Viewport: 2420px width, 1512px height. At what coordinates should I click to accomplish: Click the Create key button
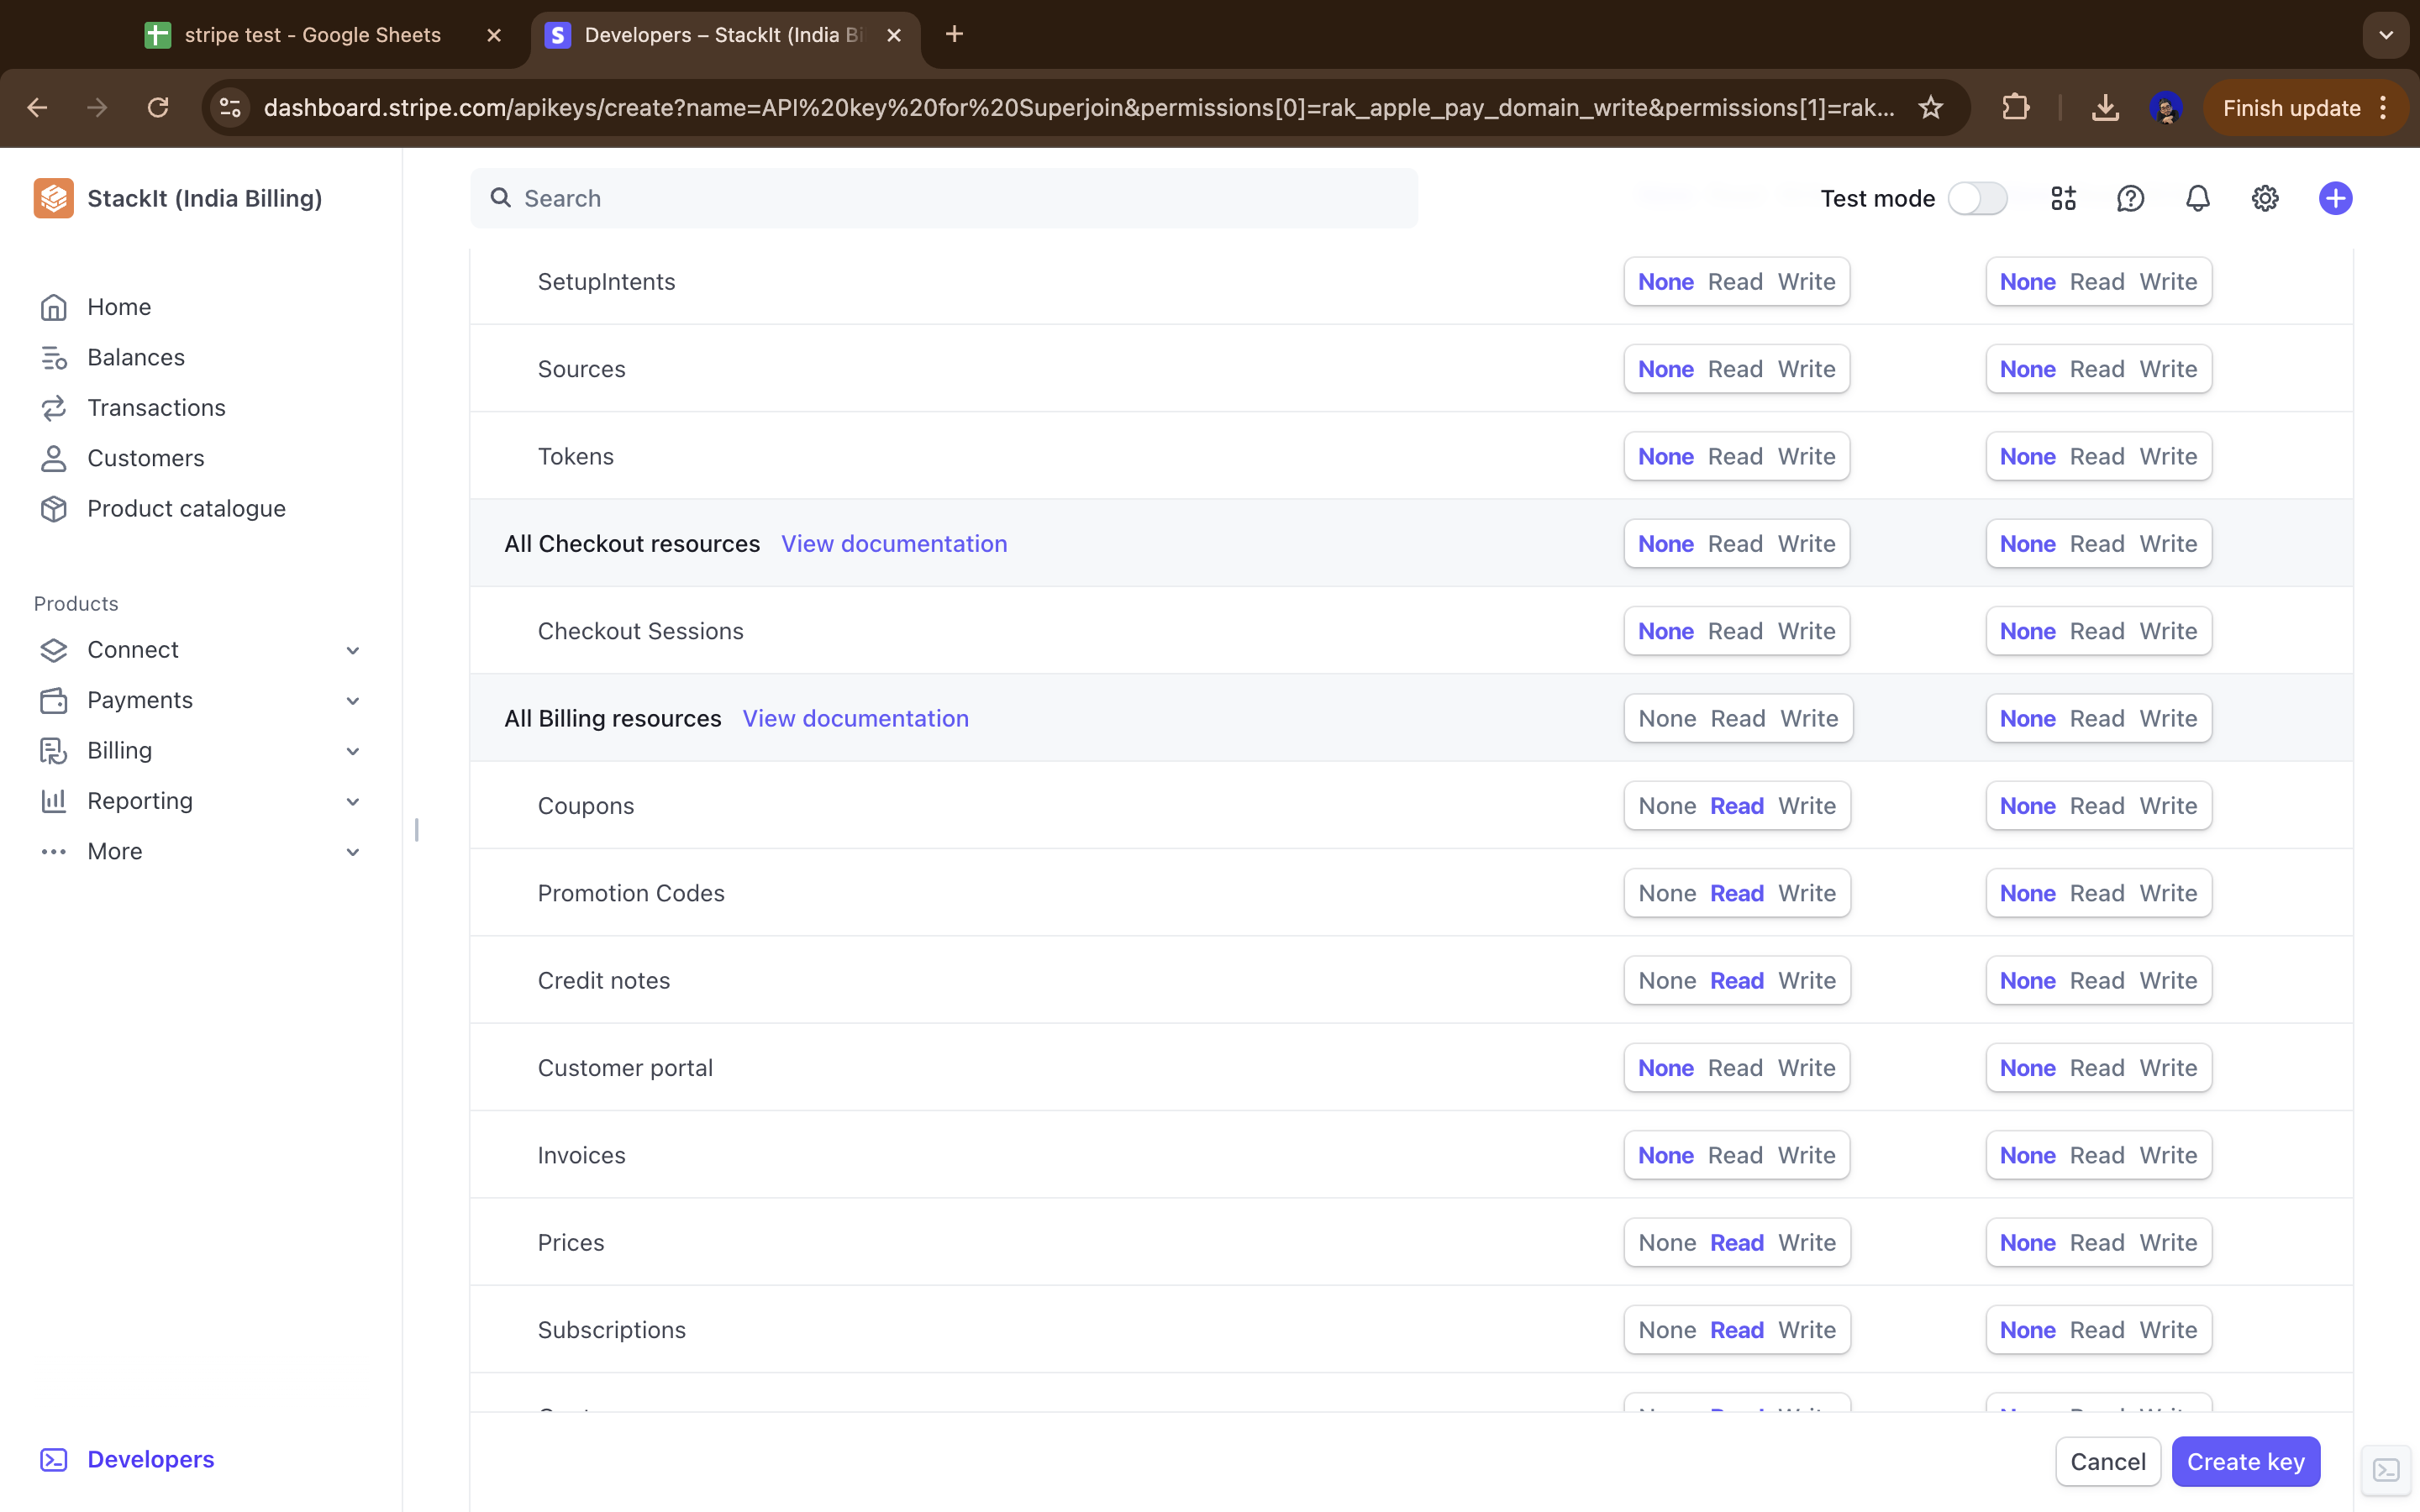coord(2245,1462)
